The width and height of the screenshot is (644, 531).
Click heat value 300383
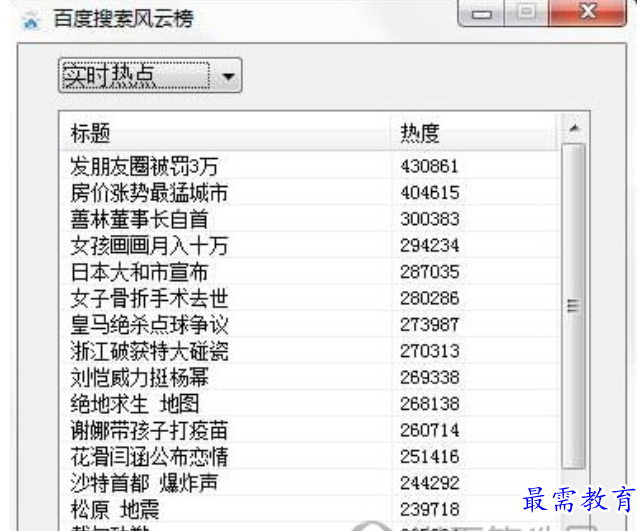pos(429,219)
